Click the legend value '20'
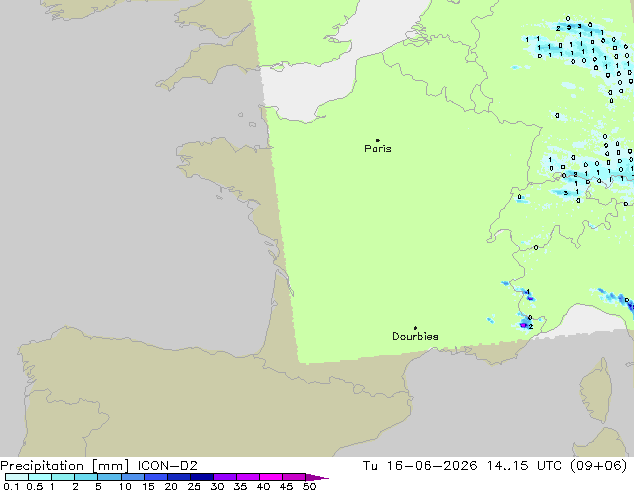The image size is (634, 490). [x=171, y=486]
